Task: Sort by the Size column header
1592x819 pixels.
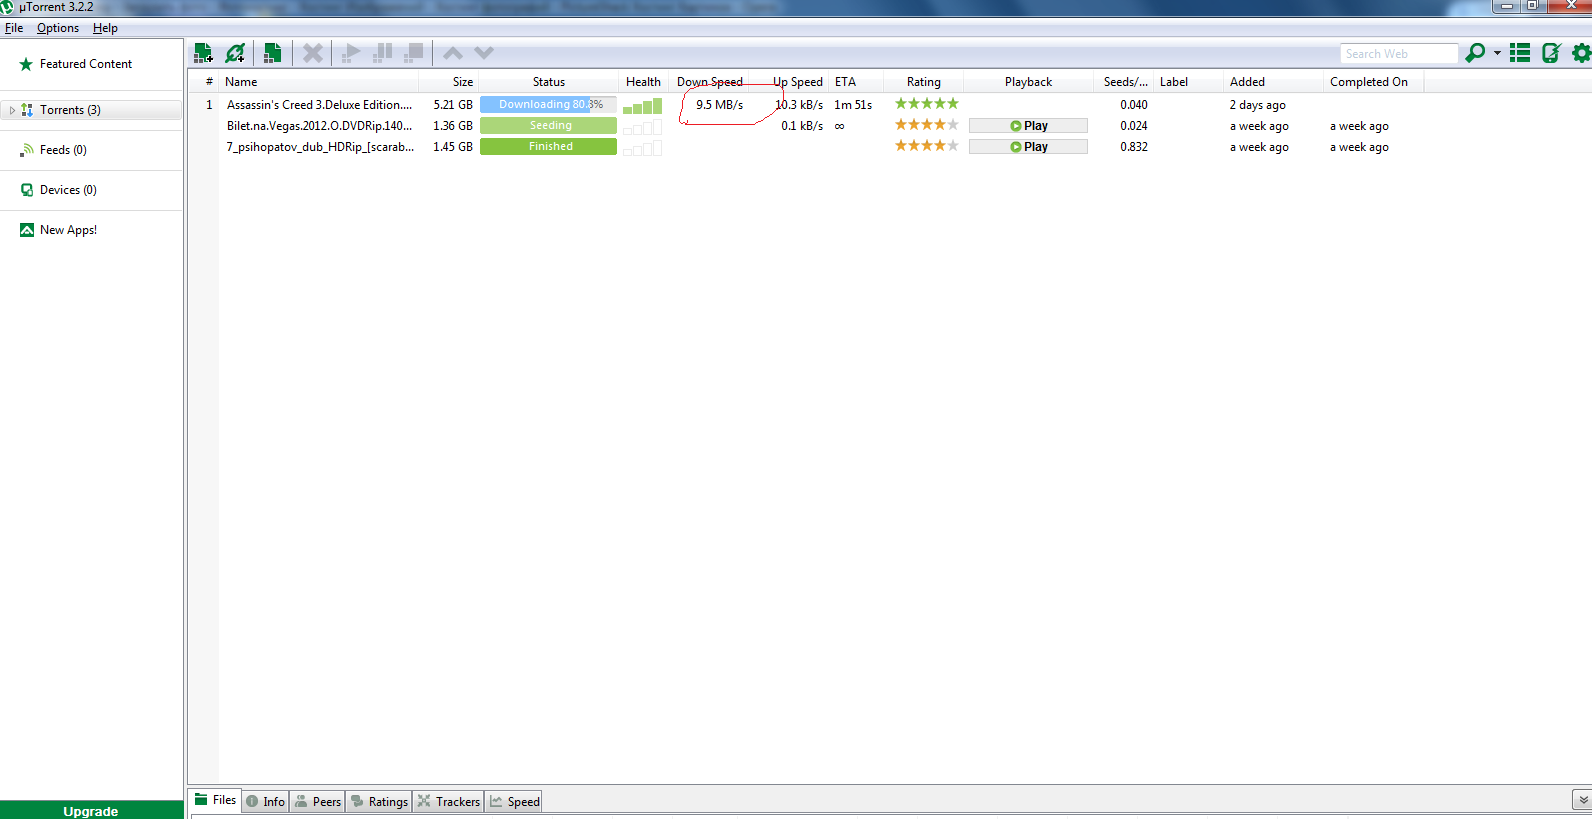Action: point(448,82)
